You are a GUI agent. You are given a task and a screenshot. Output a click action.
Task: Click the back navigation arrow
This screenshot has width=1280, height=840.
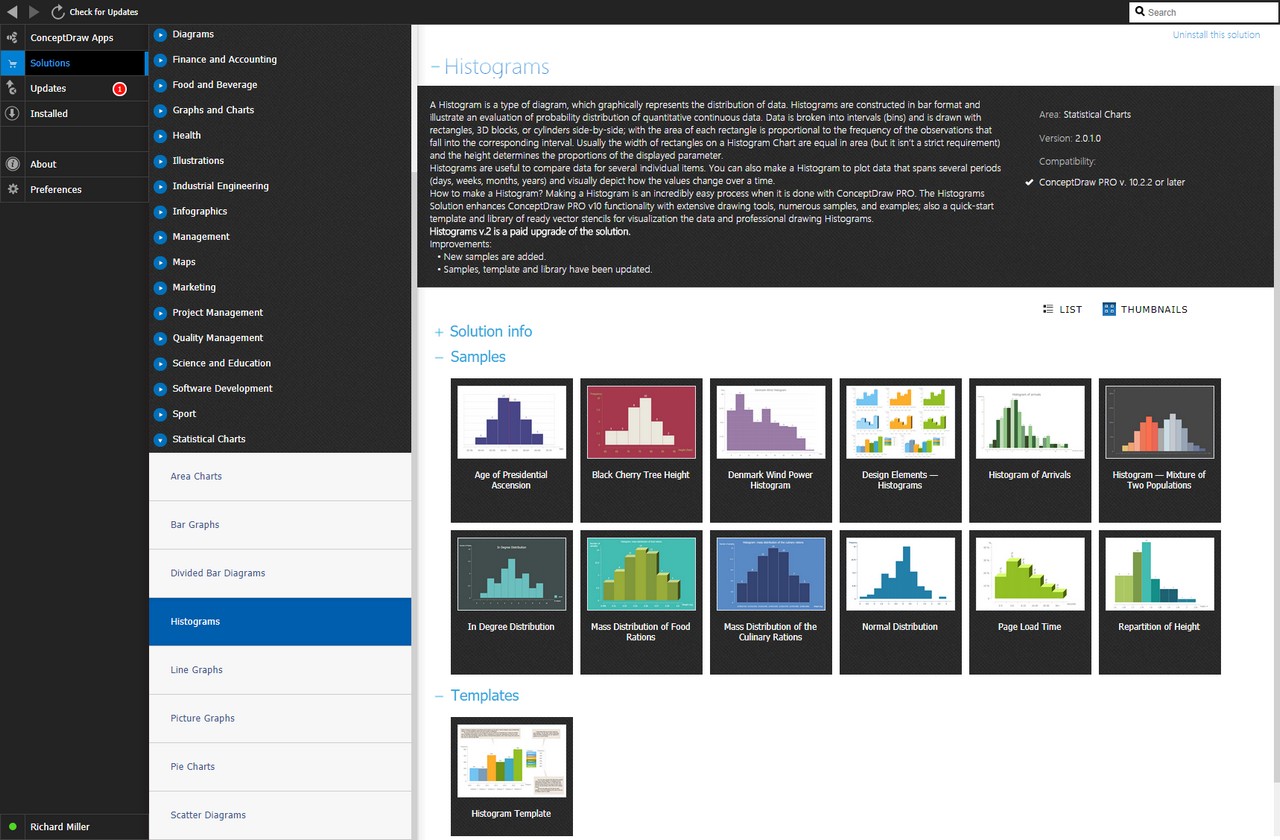pos(12,12)
